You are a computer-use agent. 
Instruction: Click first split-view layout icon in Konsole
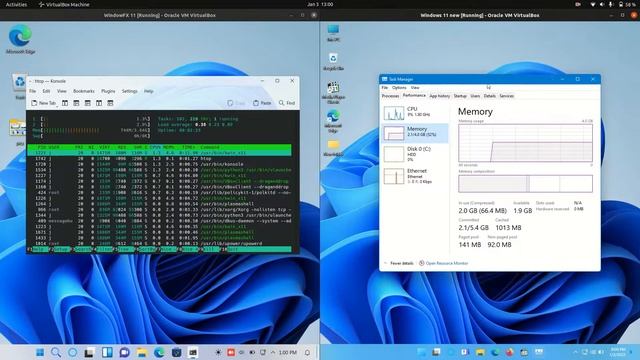pyautogui.click(x=65, y=103)
